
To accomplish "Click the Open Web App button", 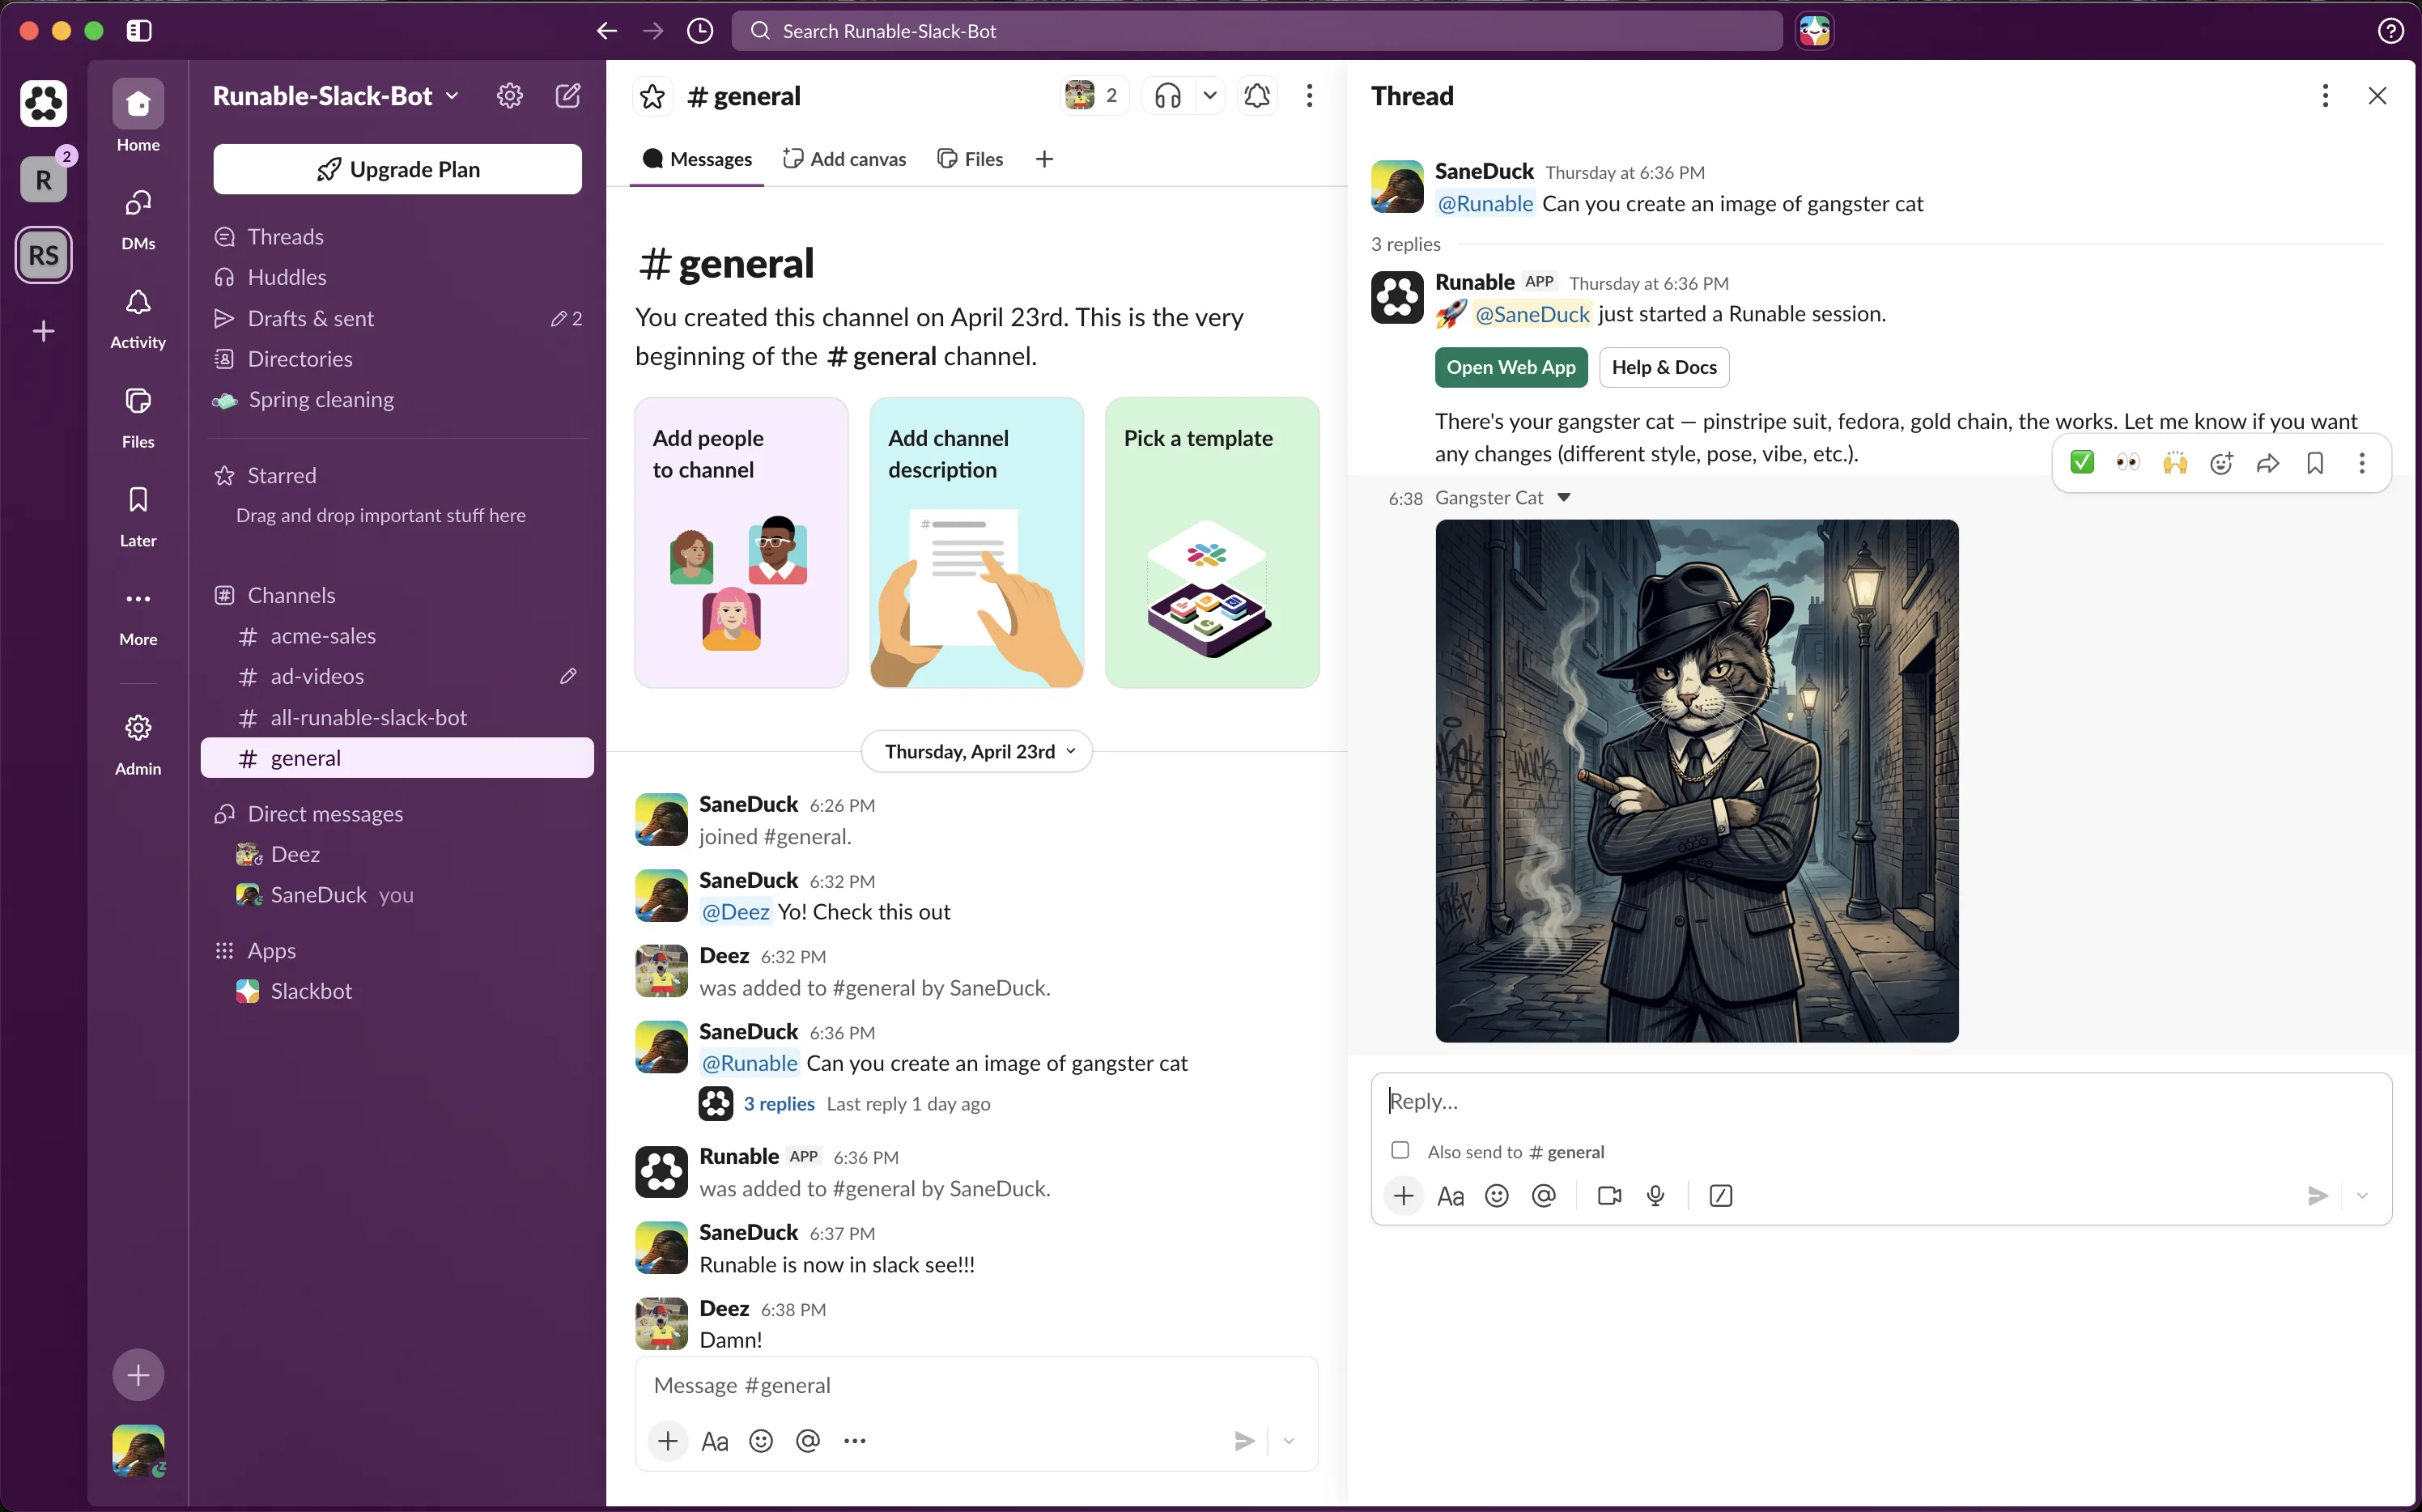I will 1511,367.
